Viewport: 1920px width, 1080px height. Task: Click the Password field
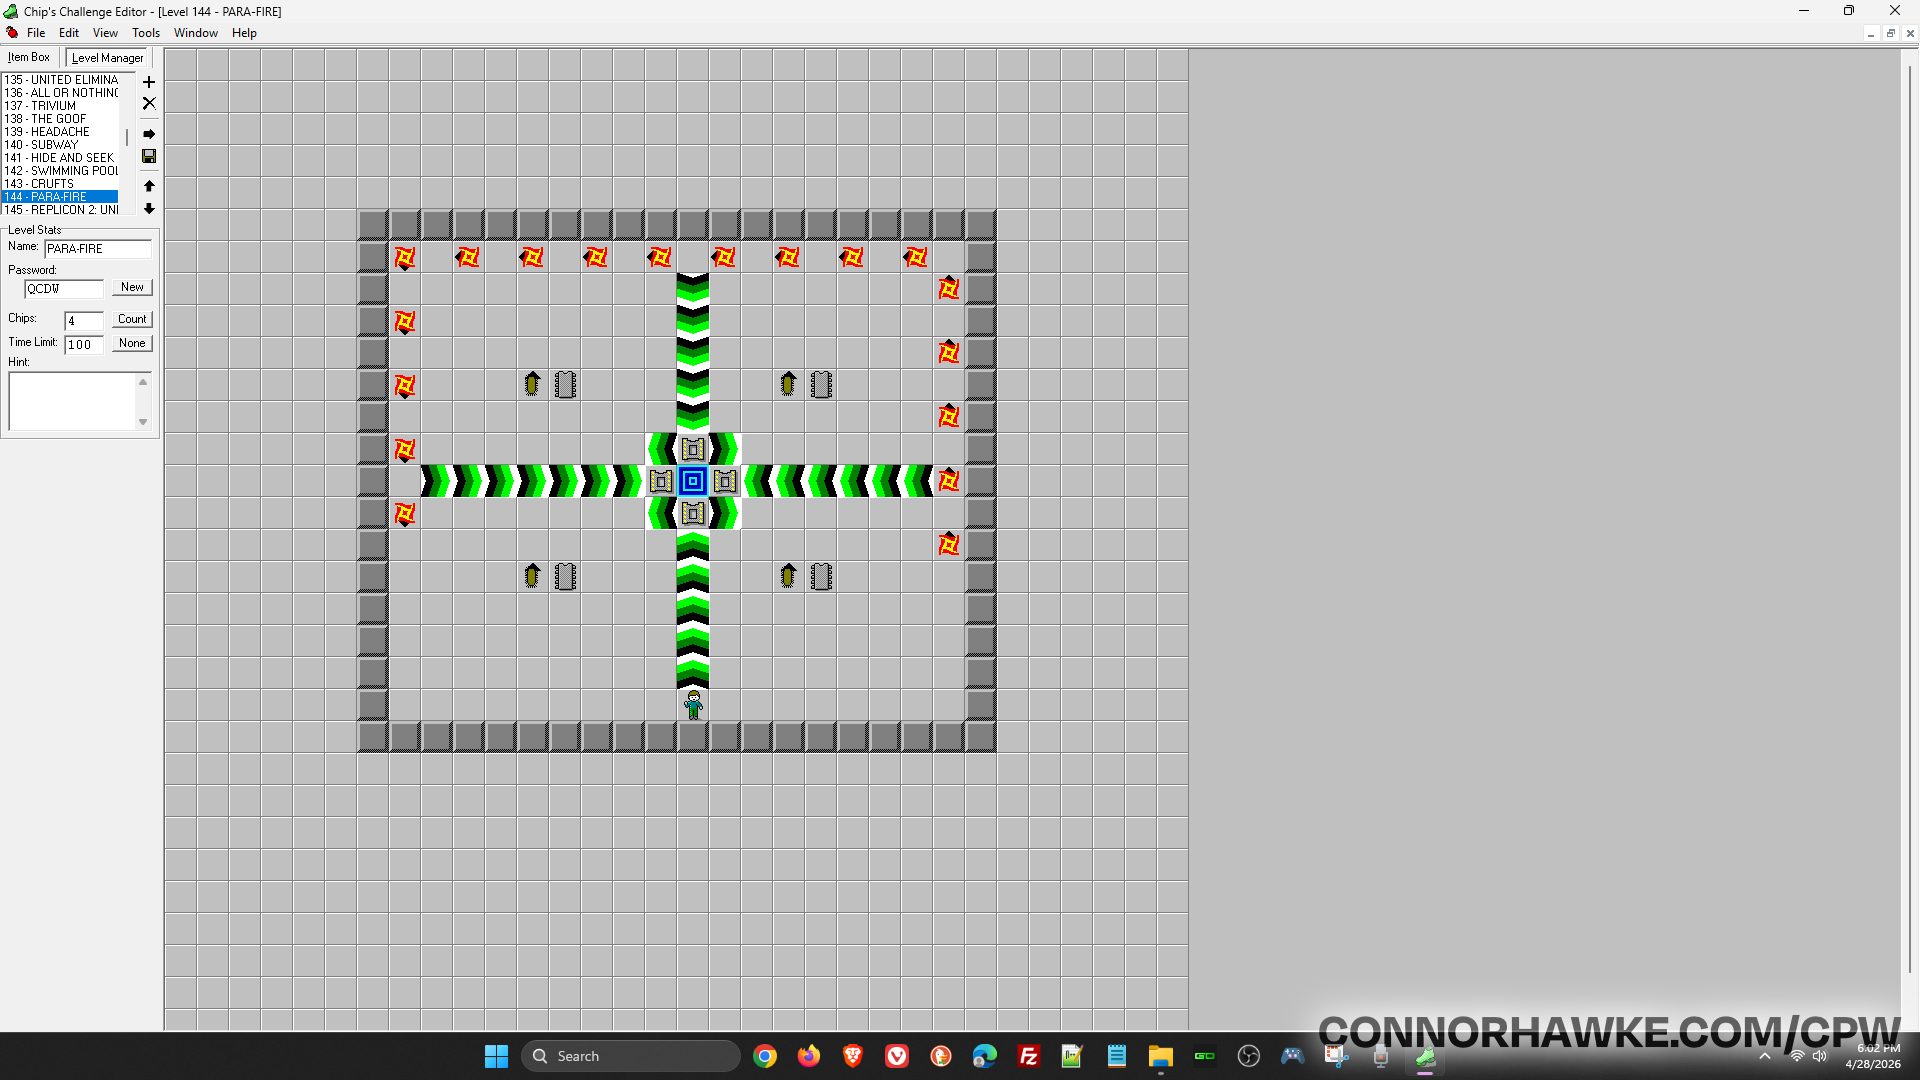64,289
